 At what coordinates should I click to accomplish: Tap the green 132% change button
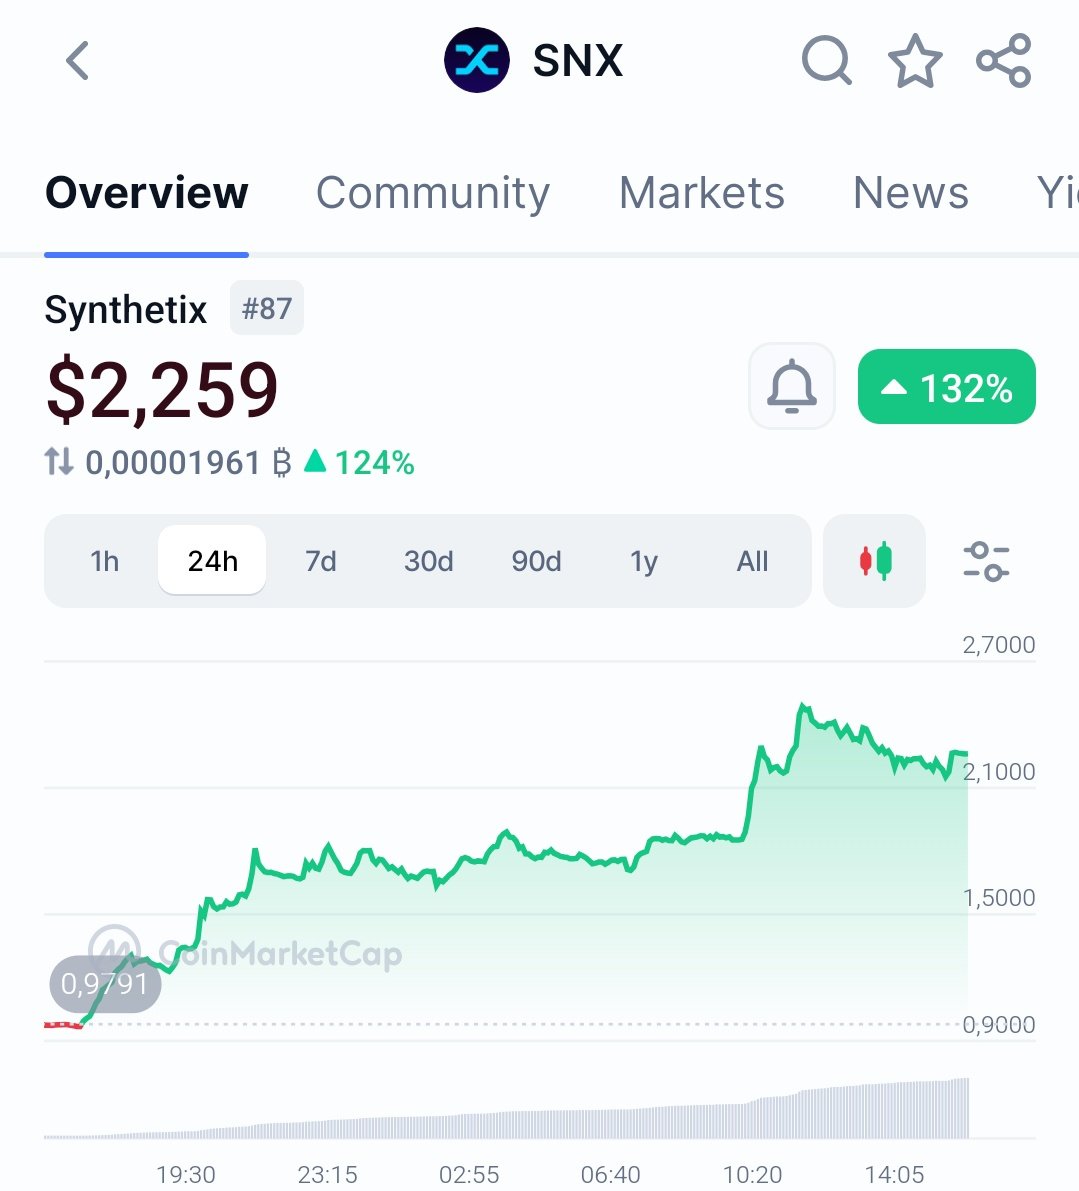[x=946, y=387]
